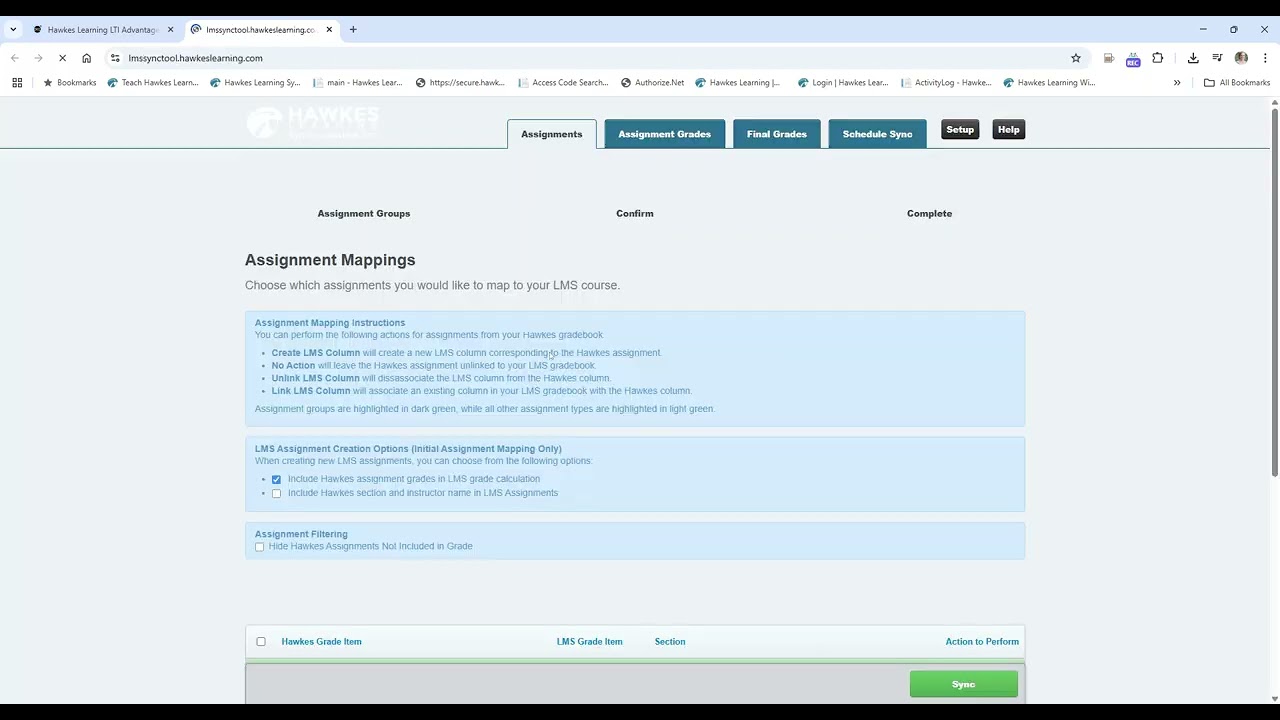Open the Extensions puzzle icon
Viewport: 1280px width, 720px height.
pyautogui.click(x=1158, y=58)
